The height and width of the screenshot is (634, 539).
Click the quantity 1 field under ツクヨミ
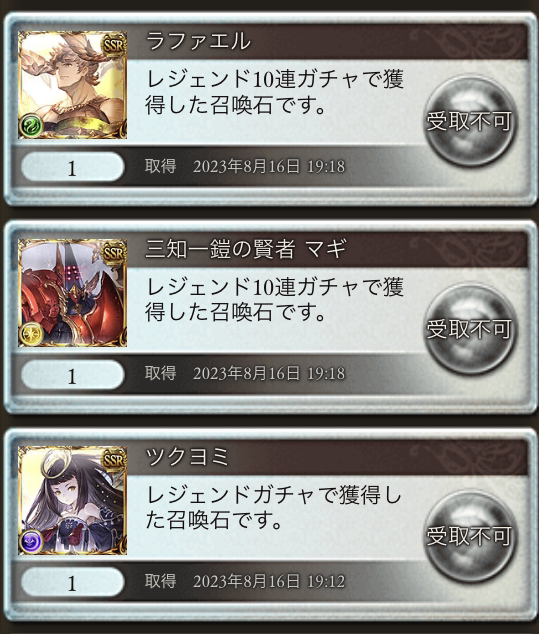pyautogui.click(x=73, y=582)
